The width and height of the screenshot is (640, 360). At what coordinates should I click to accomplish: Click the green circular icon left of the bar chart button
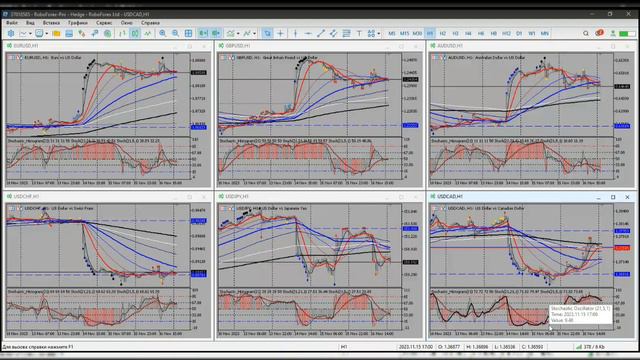tap(107, 33)
